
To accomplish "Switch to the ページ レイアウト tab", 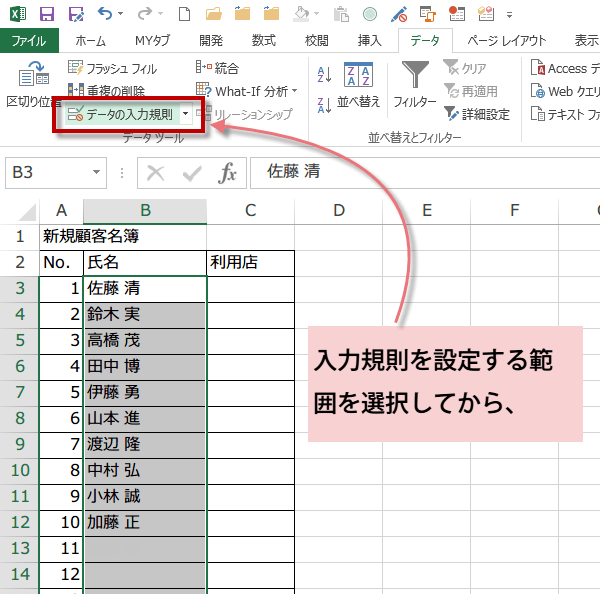I will point(507,41).
